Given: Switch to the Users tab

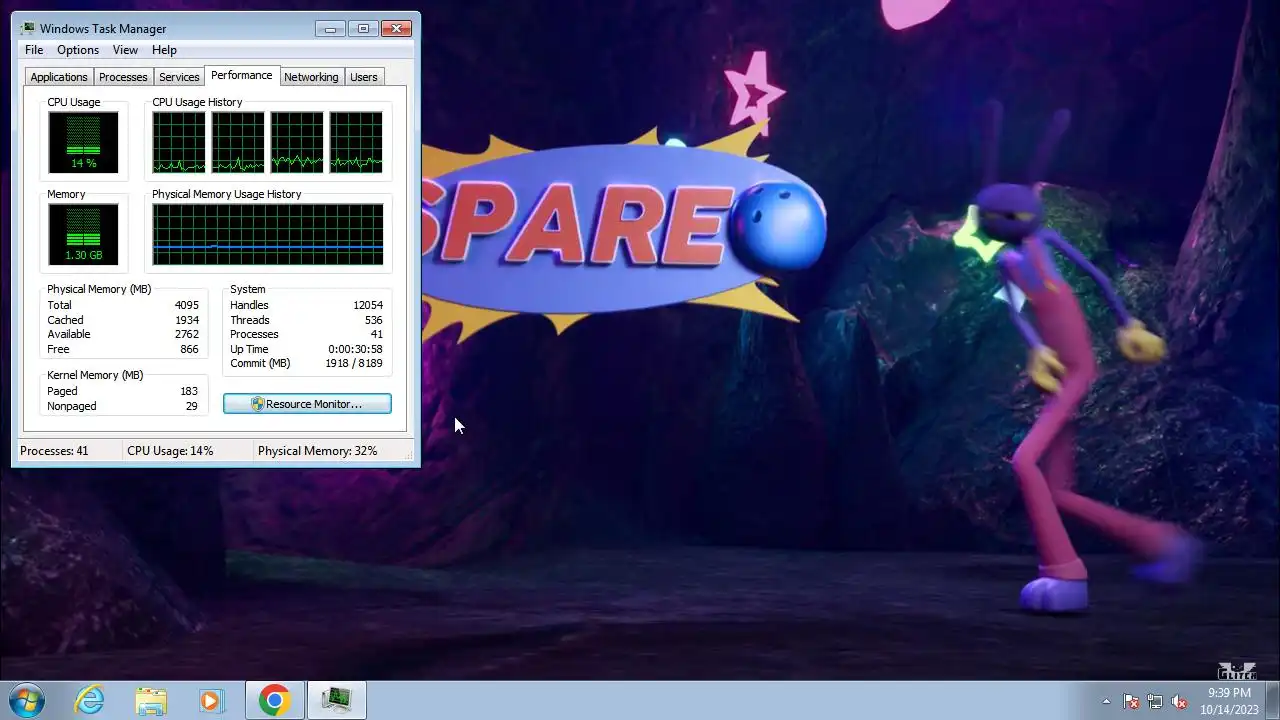Looking at the screenshot, I should (364, 77).
